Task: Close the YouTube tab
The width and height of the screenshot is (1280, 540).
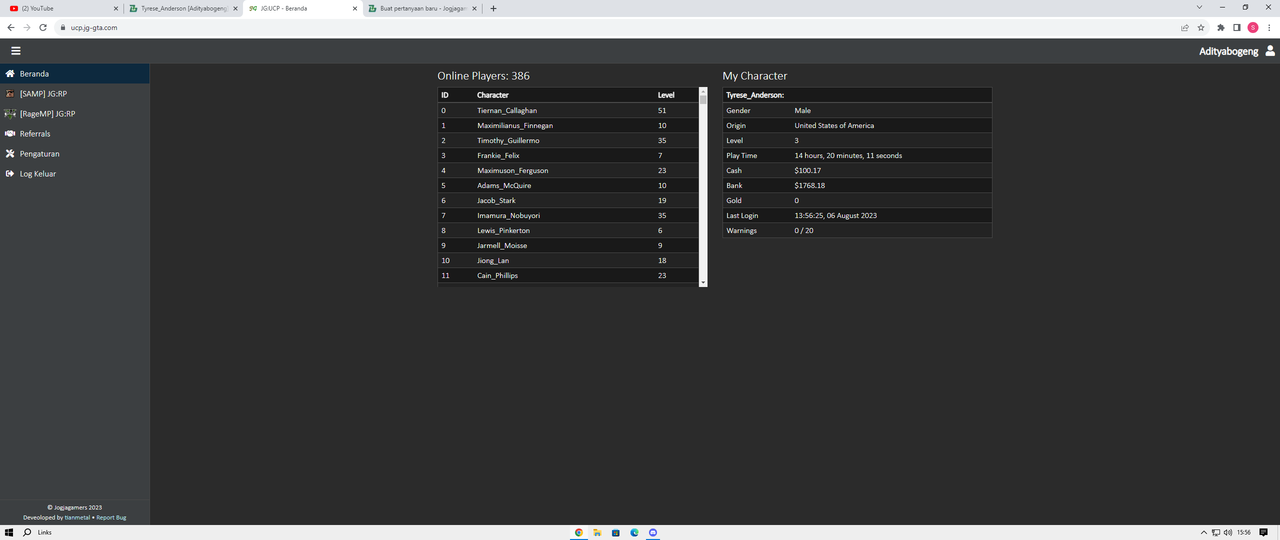Action: [x=115, y=8]
